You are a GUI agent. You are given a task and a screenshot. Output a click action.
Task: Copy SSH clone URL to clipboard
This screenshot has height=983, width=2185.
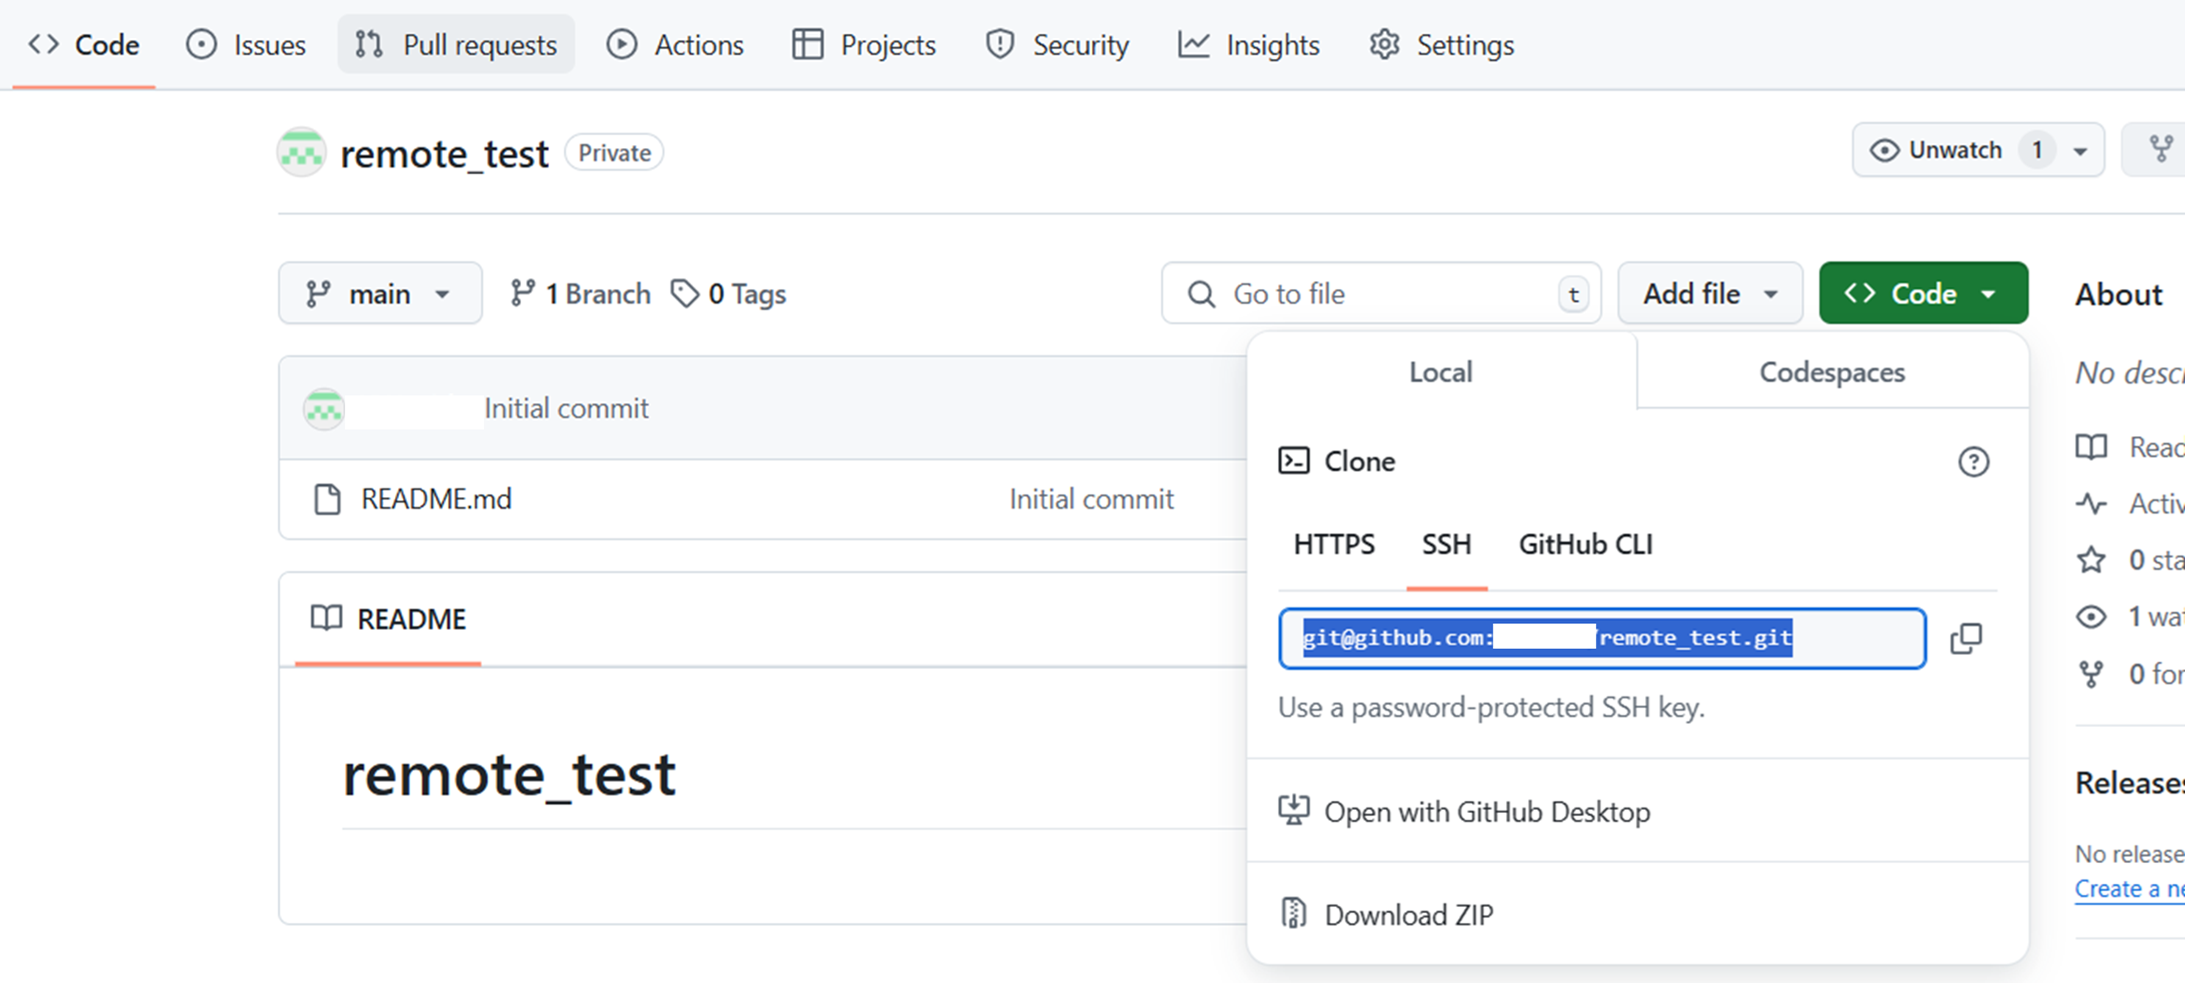point(1966,638)
